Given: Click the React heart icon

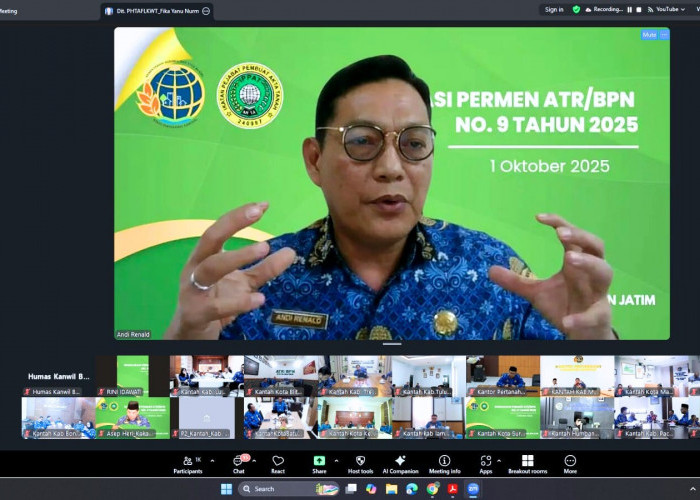Looking at the screenshot, I should 278,463.
